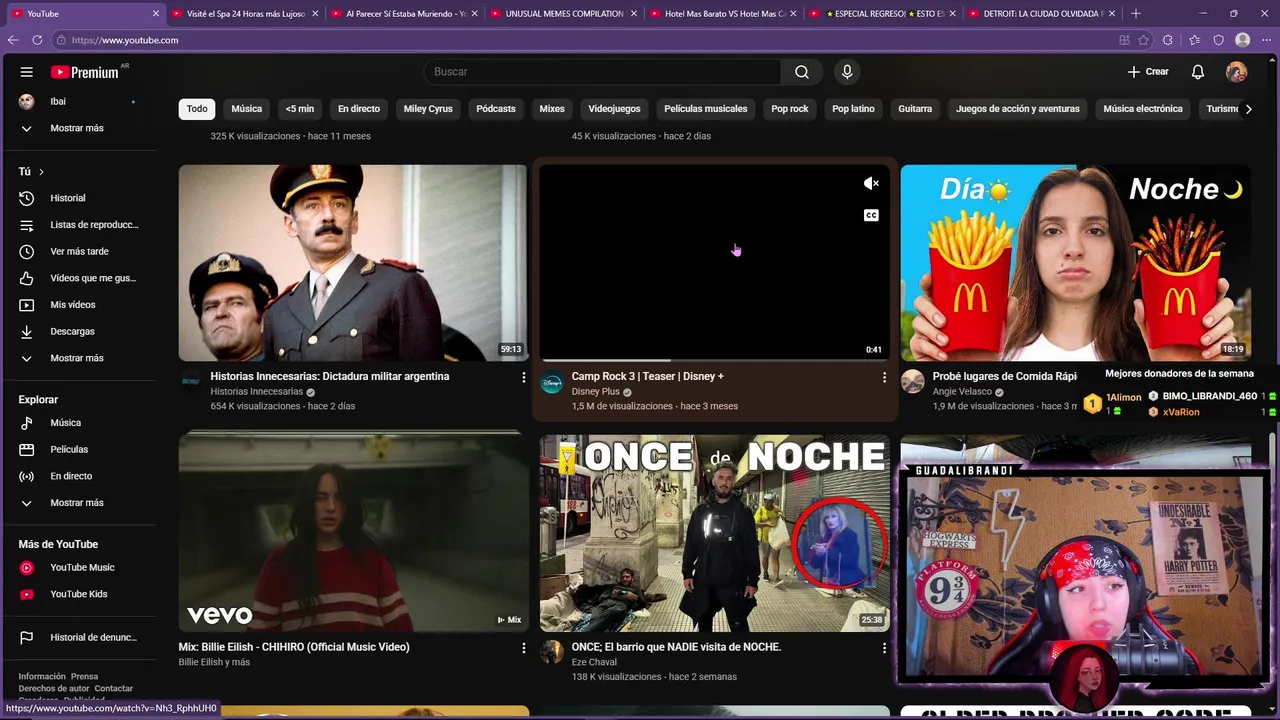Open the account avatar menu
1280x720 pixels.
[x=1237, y=72]
